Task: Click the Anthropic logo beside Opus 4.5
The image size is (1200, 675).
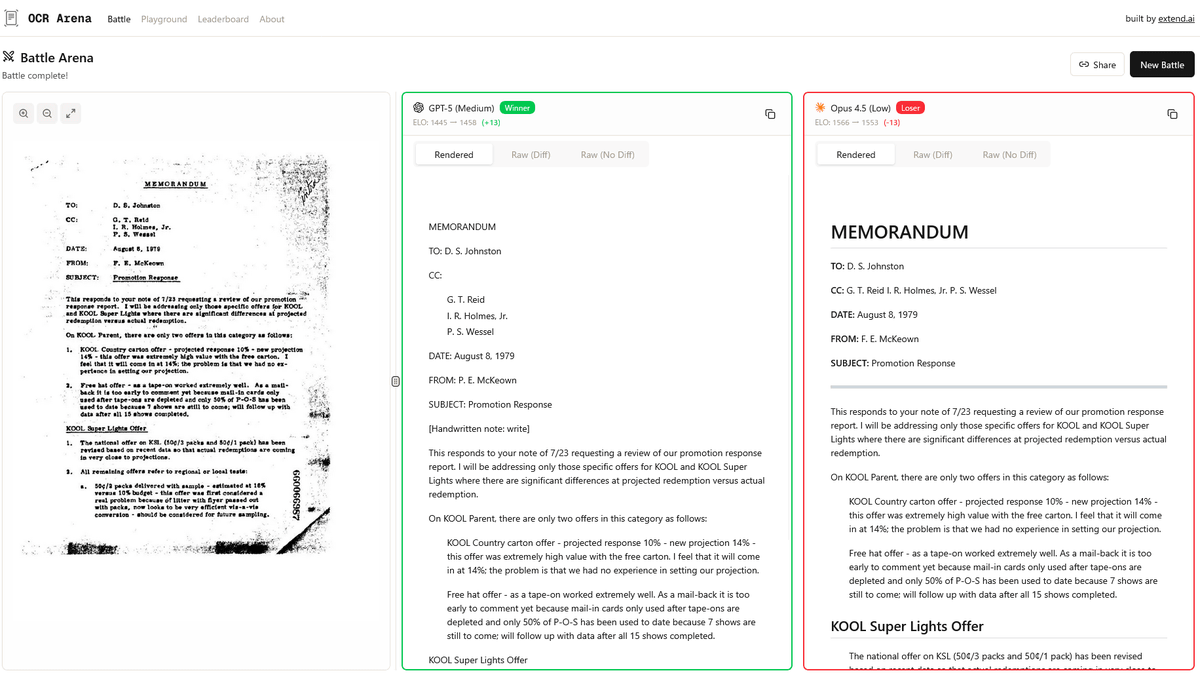Action: pos(820,107)
